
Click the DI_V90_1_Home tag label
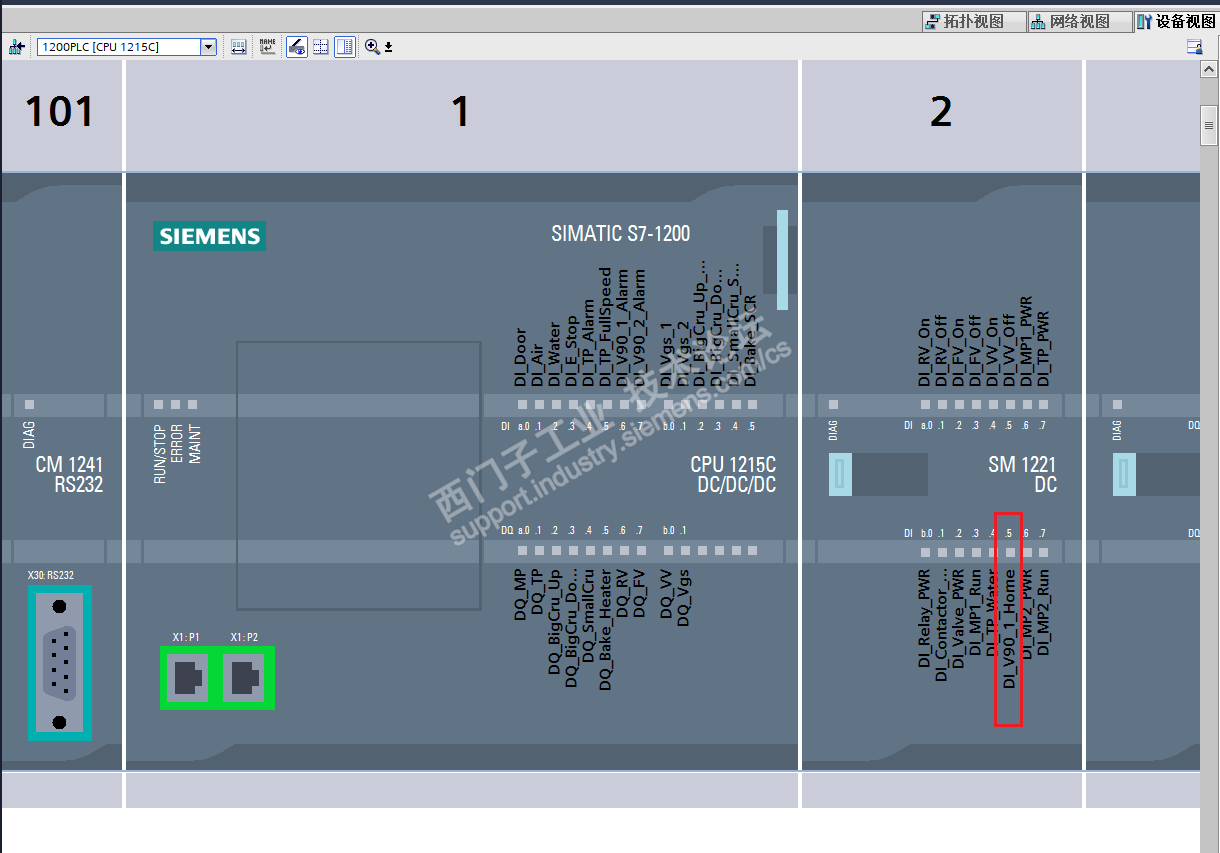click(1009, 629)
